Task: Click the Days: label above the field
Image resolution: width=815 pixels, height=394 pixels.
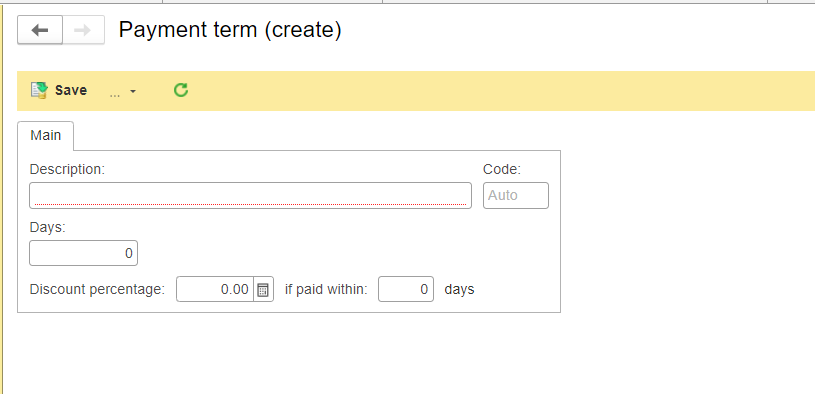Action: click(48, 228)
